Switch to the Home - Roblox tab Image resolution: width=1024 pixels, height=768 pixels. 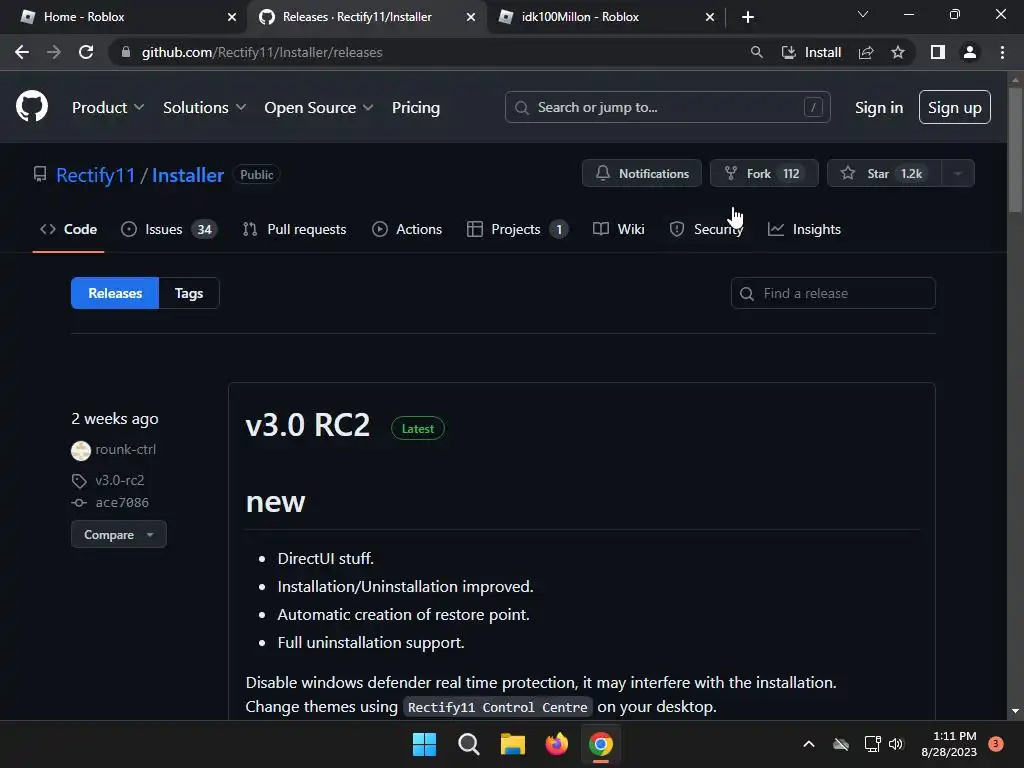pyautogui.click(x=124, y=17)
